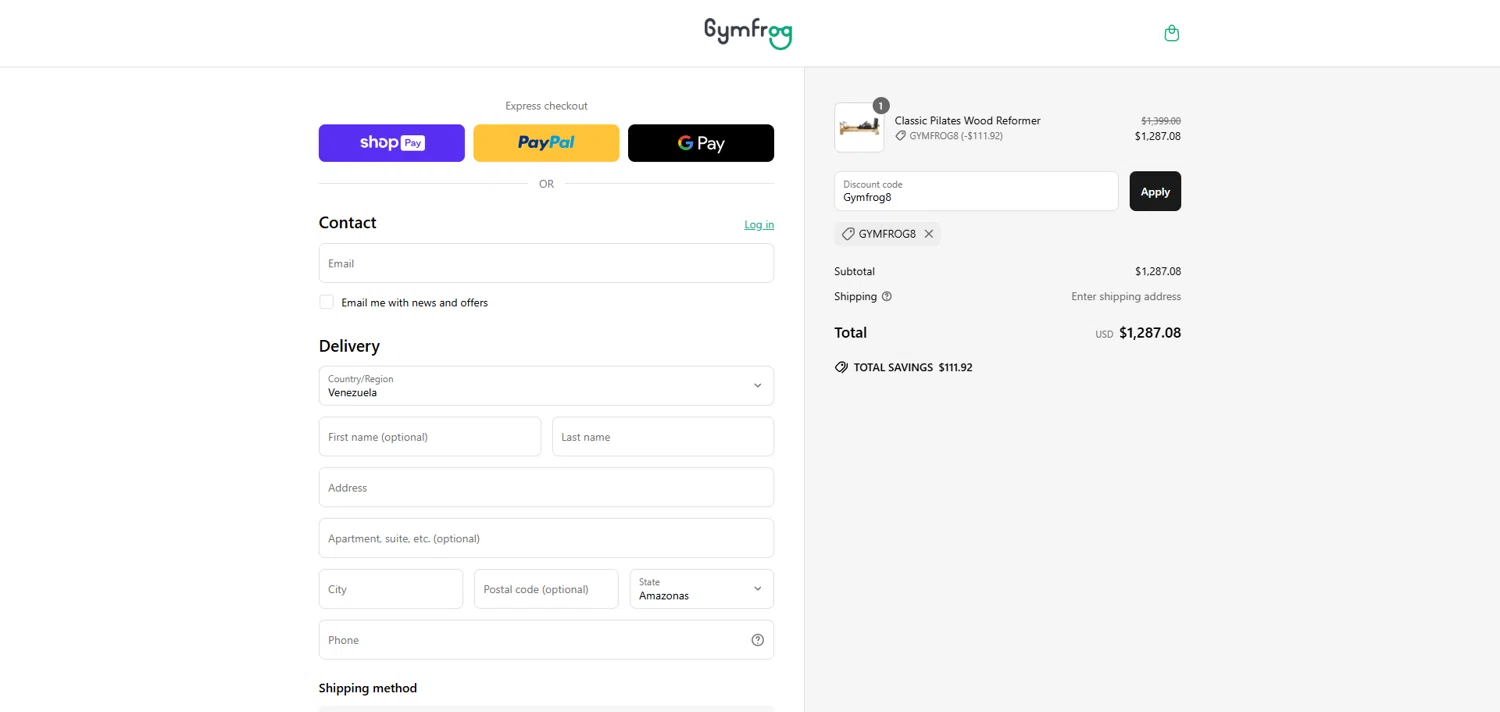Focus the City field
1500x712 pixels.
(x=391, y=589)
